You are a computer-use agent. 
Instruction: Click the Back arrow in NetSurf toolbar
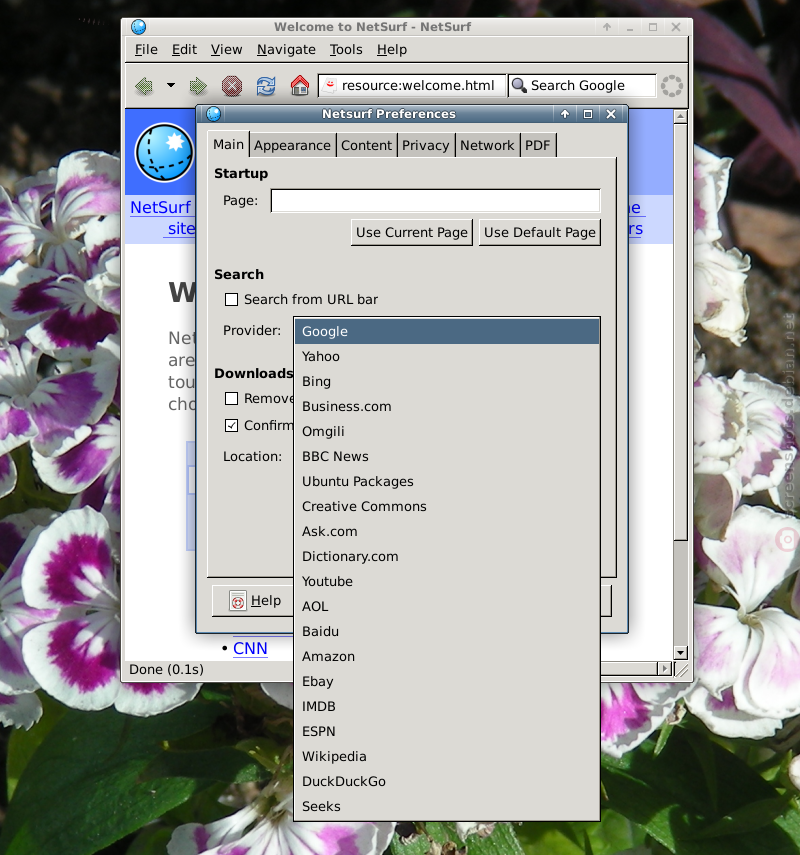pyautogui.click(x=145, y=86)
